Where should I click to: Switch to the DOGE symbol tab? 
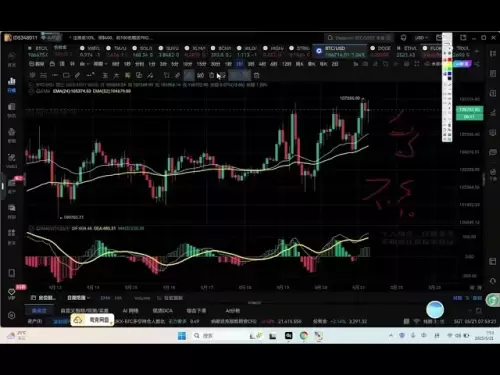[x=381, y=51]
